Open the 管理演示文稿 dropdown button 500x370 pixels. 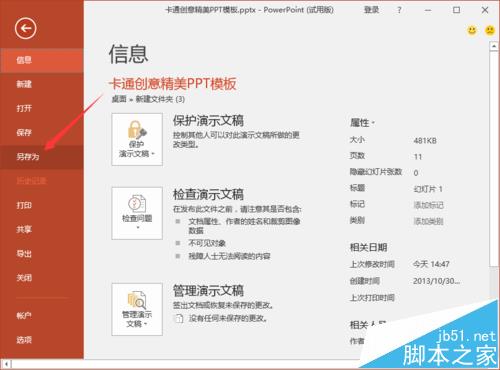tap(137, 309)
